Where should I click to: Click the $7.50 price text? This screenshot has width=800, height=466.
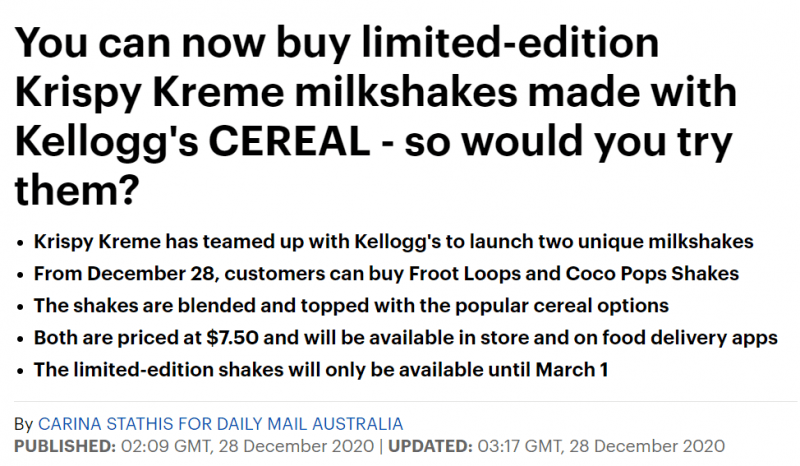233,338
